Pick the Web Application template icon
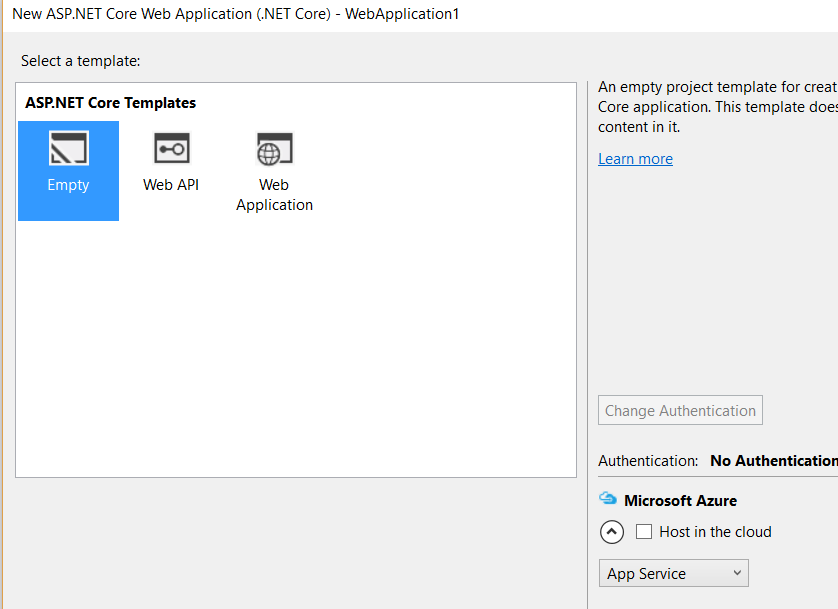838x609 pixels. point(275,148)
